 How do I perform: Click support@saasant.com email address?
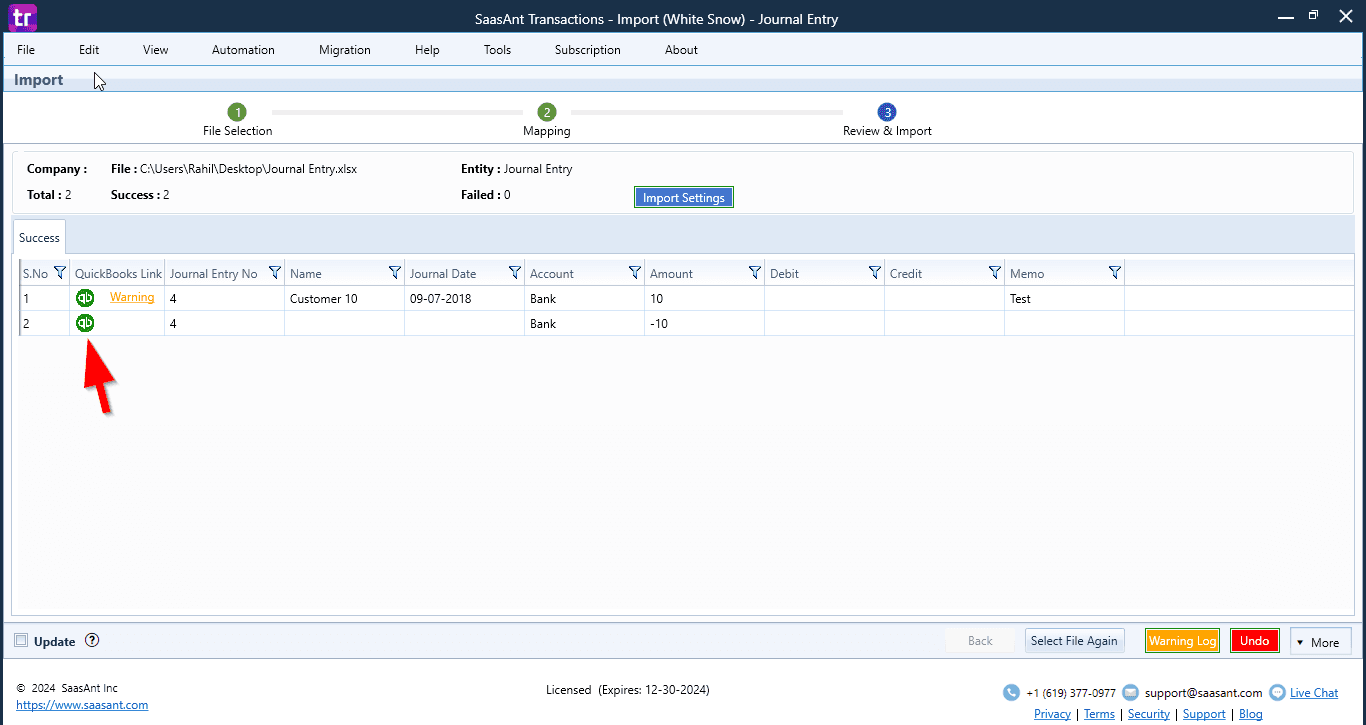(x=1204, y=693)
